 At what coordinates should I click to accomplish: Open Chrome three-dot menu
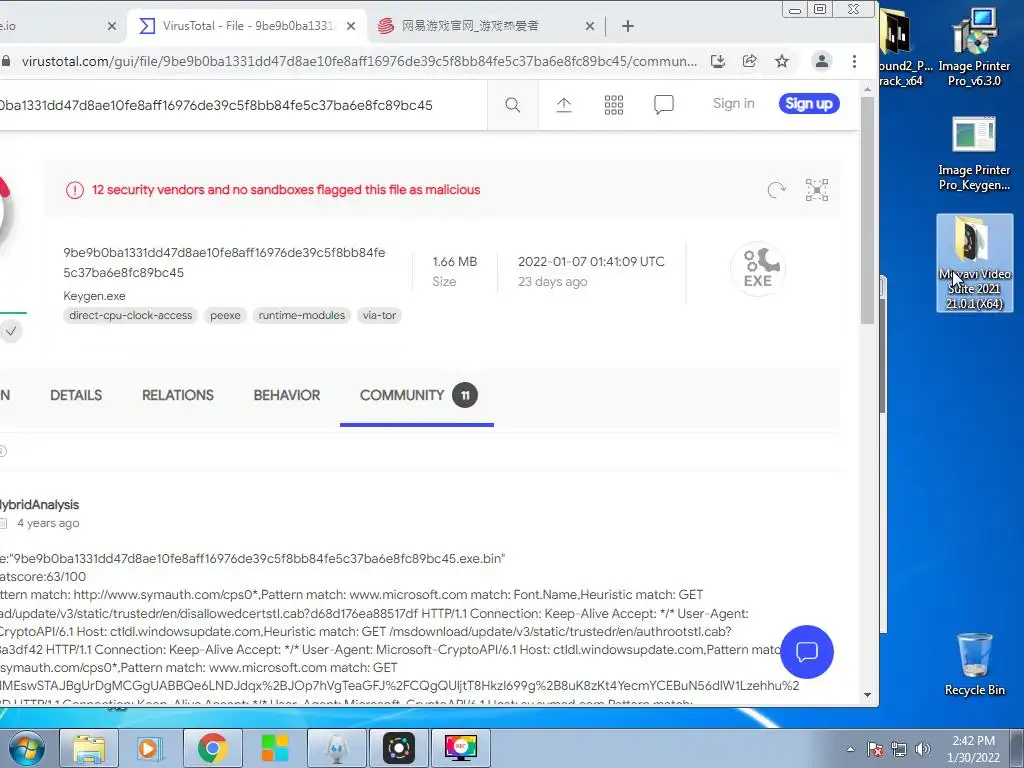(854, 61)
